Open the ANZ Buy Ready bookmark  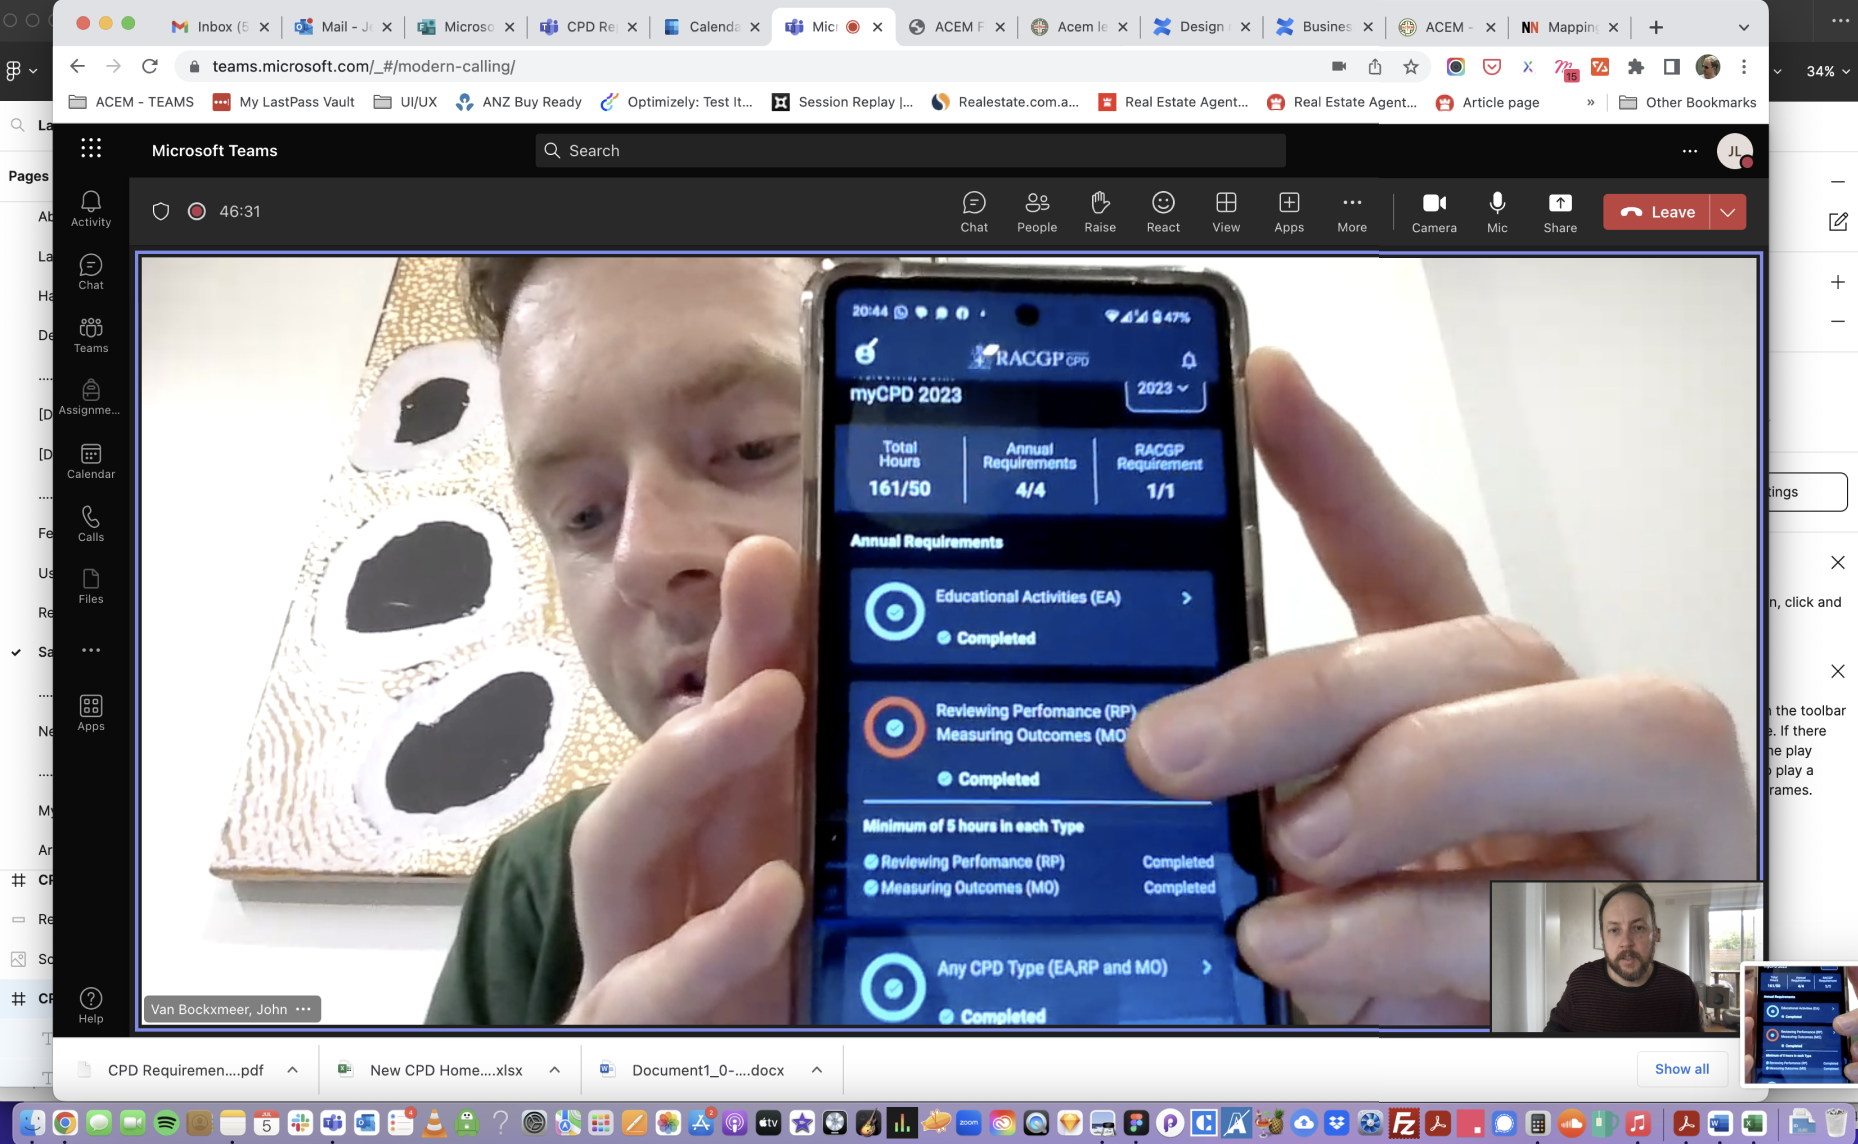coord(518,102)
